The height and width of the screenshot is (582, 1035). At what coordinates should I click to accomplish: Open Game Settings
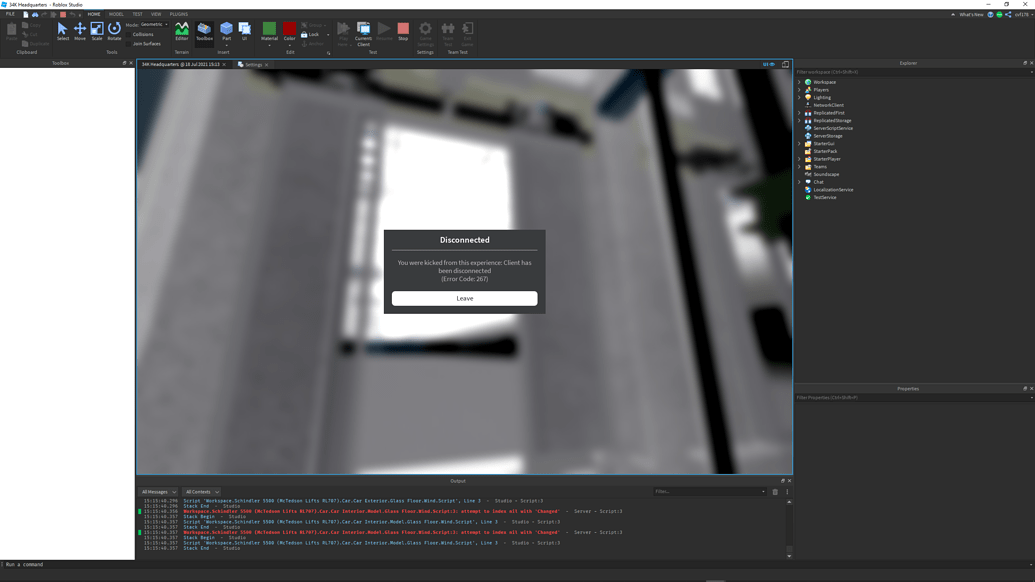[424, 33]
